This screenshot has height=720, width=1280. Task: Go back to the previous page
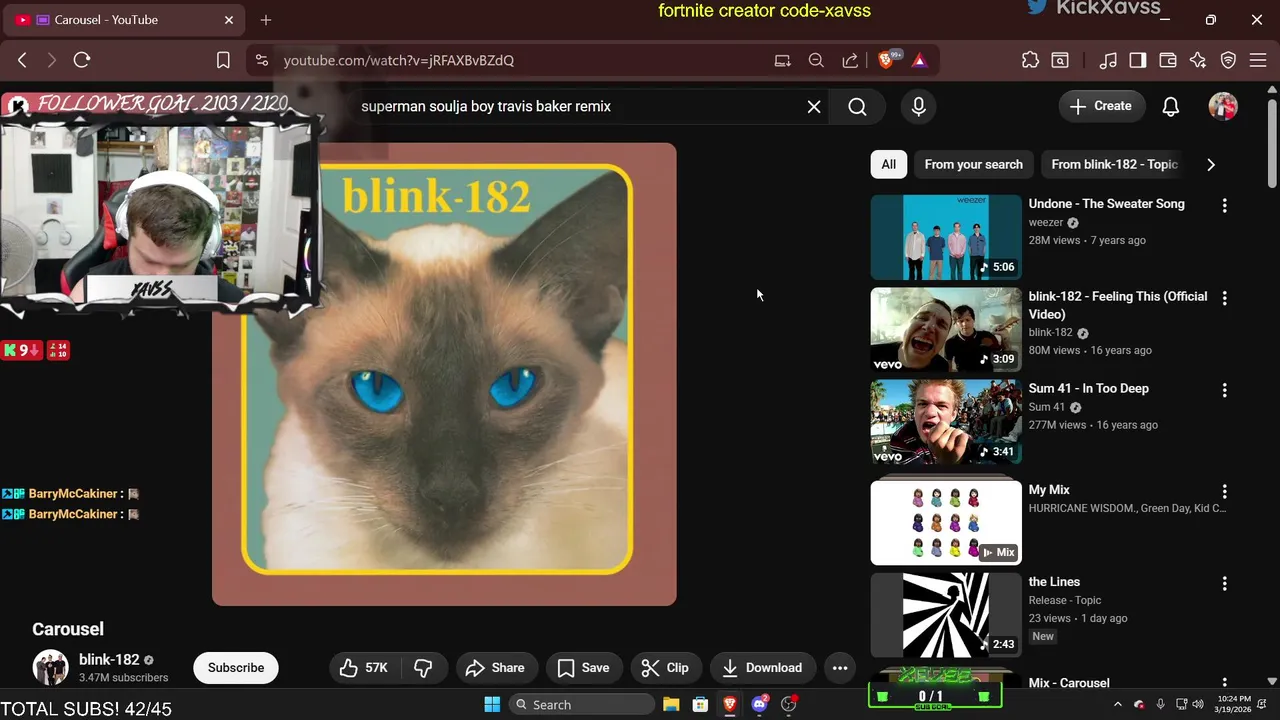click(x=22, y=60)
